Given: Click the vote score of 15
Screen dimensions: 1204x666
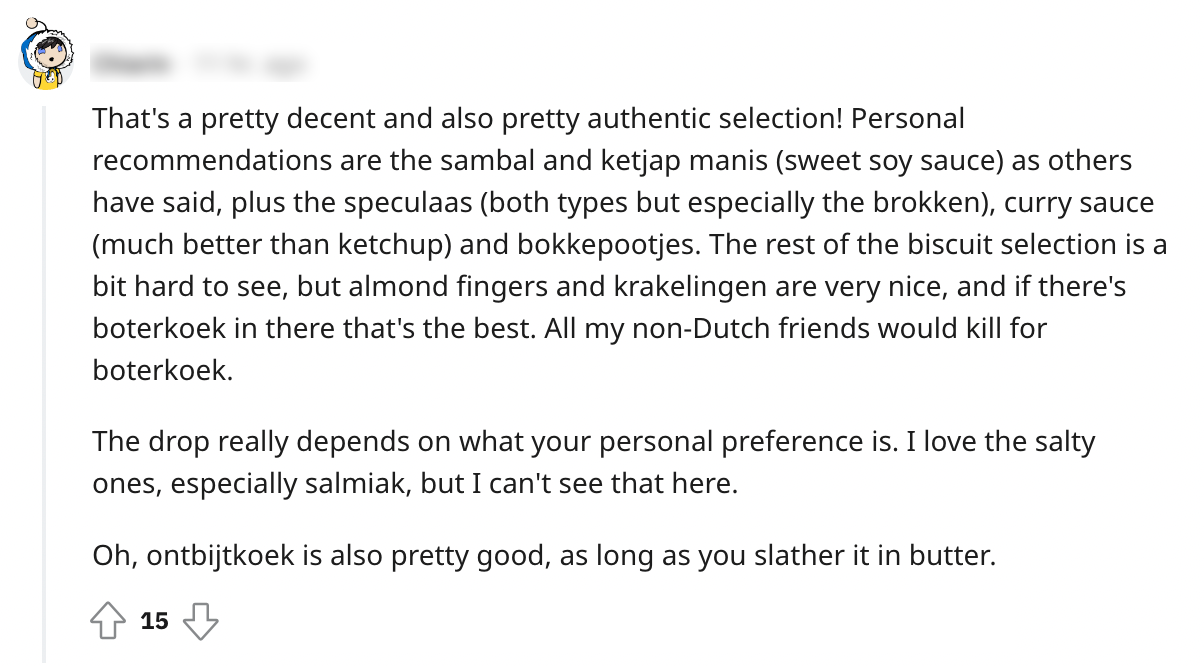Looking at the screenshot, I should 154,621.
